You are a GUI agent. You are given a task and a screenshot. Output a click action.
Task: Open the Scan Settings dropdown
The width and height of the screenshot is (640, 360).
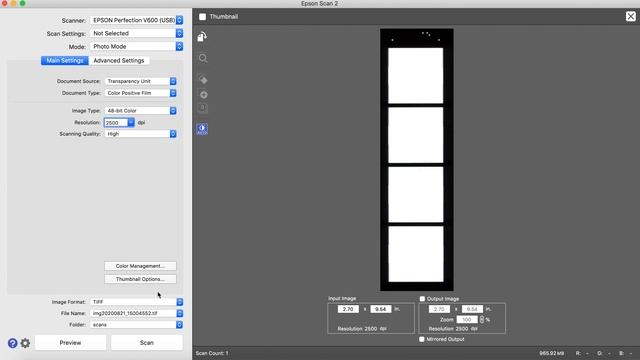[x=136, y=33]
